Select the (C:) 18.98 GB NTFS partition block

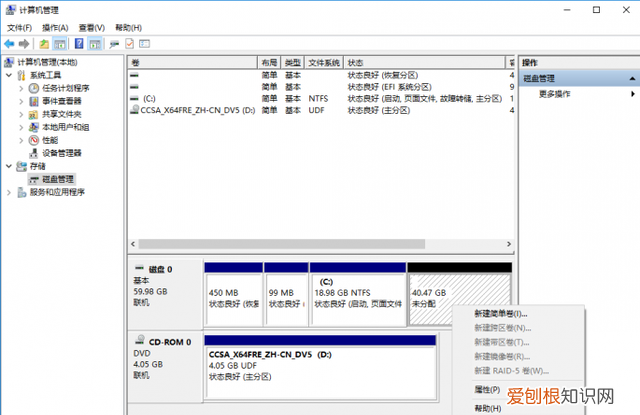pyautogui.click(x=358, y=294)
